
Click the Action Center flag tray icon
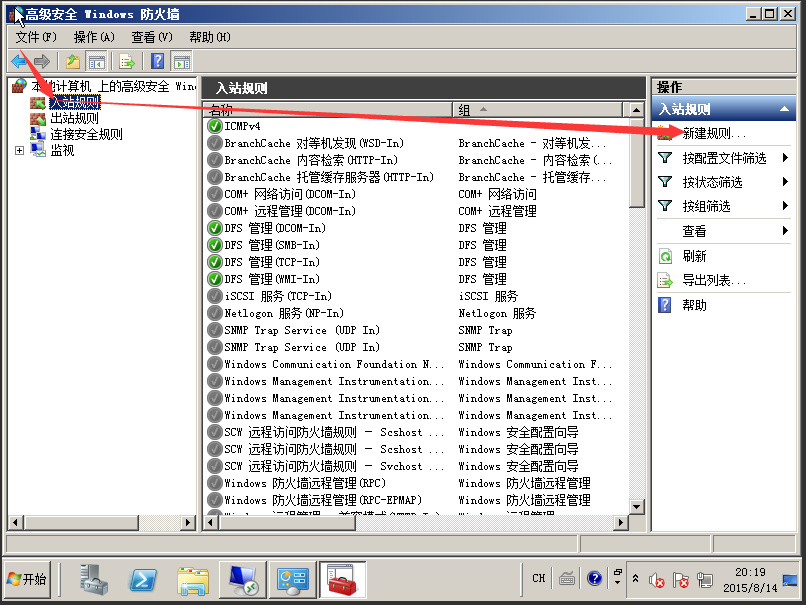681,580
